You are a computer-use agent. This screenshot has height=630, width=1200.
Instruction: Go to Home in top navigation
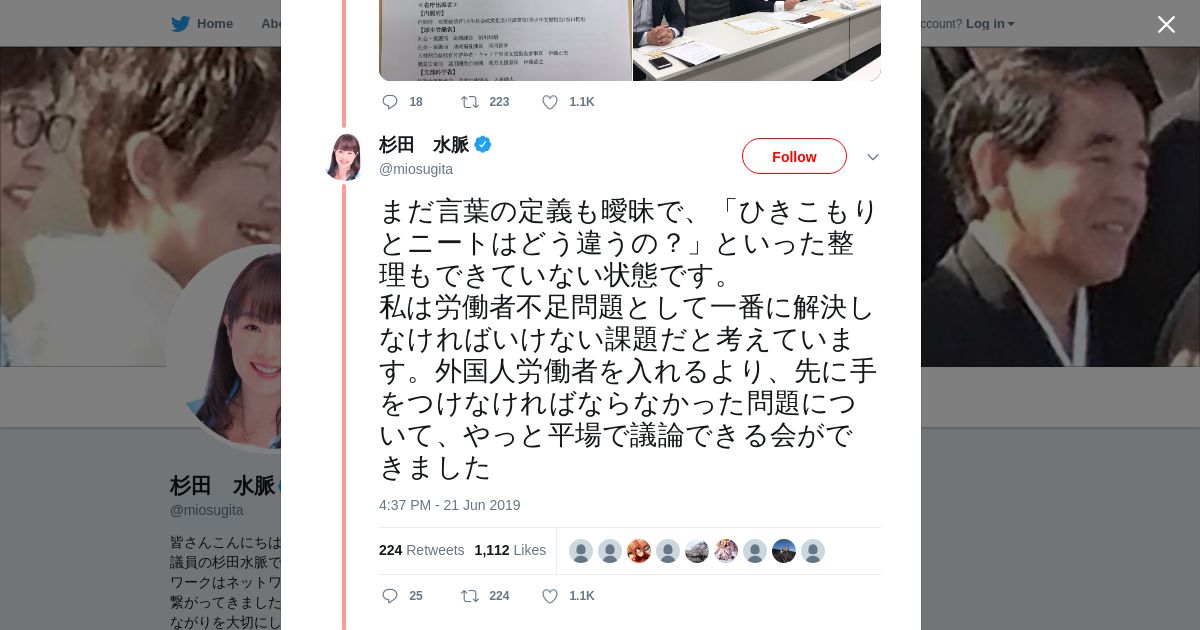(x=214, y=24)
